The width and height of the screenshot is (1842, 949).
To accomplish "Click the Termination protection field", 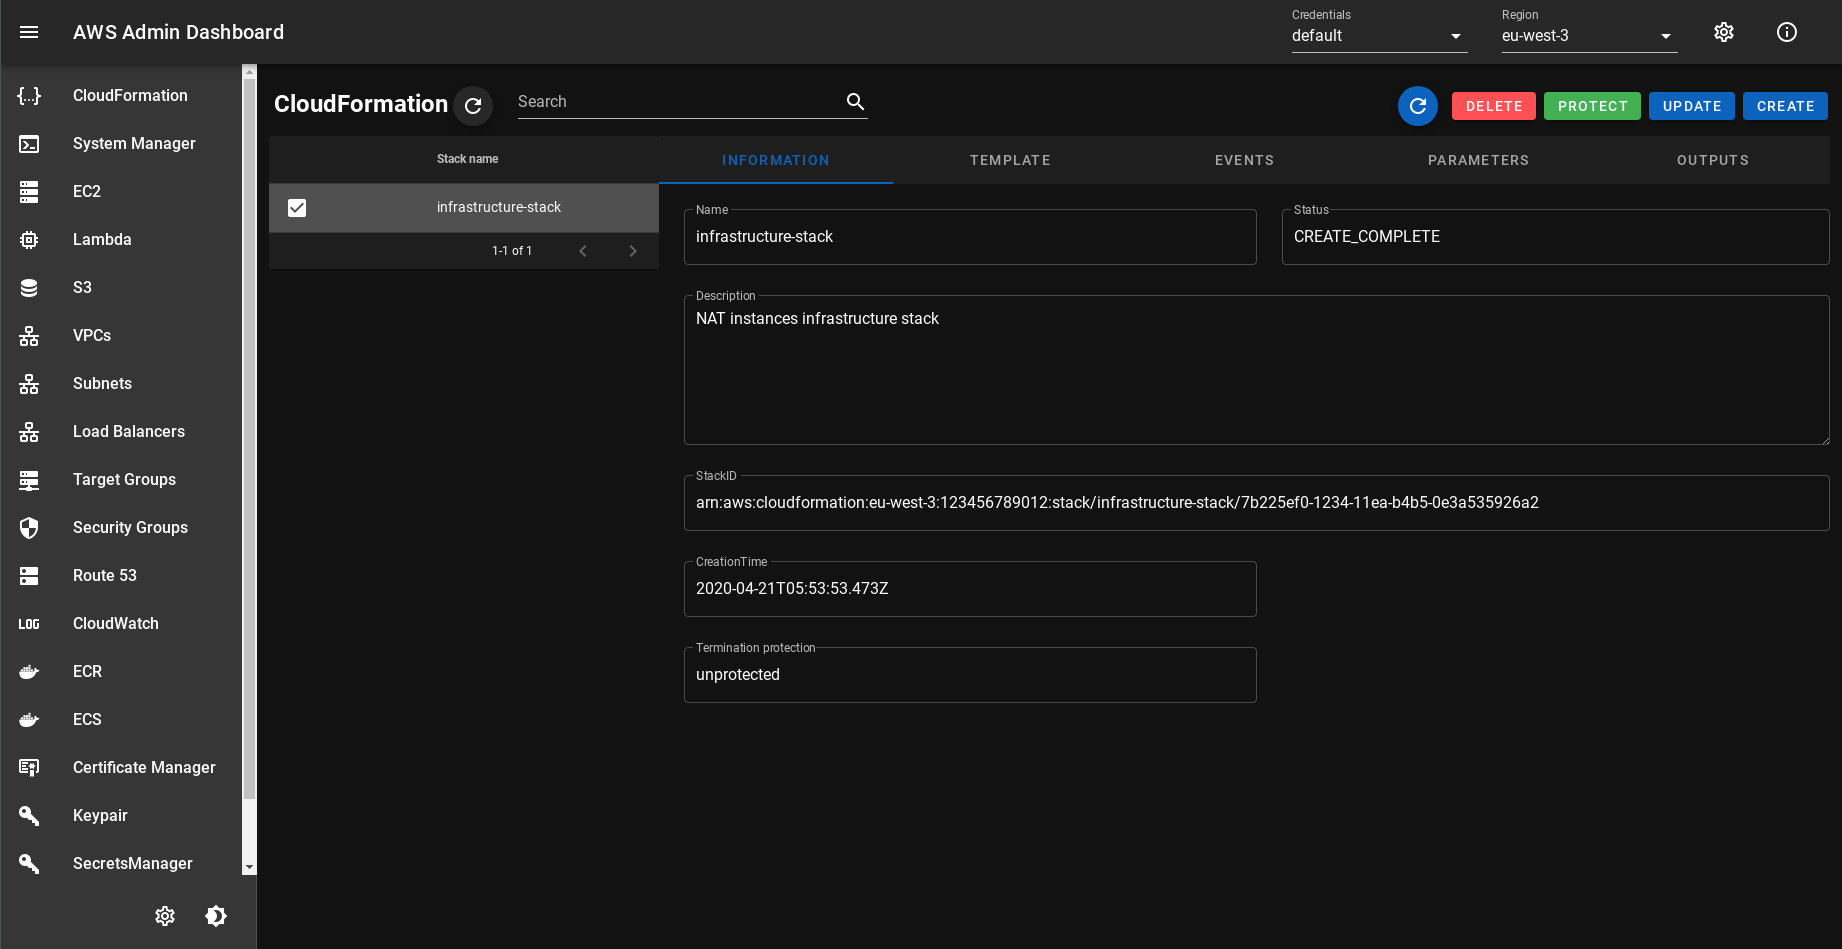I will 970,675.
